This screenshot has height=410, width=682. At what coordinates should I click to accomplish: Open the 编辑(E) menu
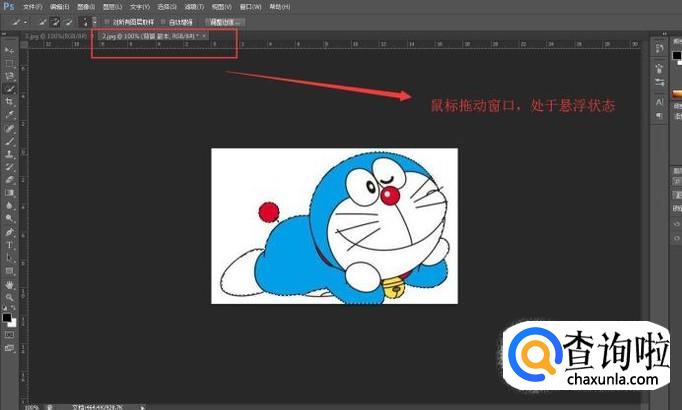pyautogui.click(x=60, y=7)
